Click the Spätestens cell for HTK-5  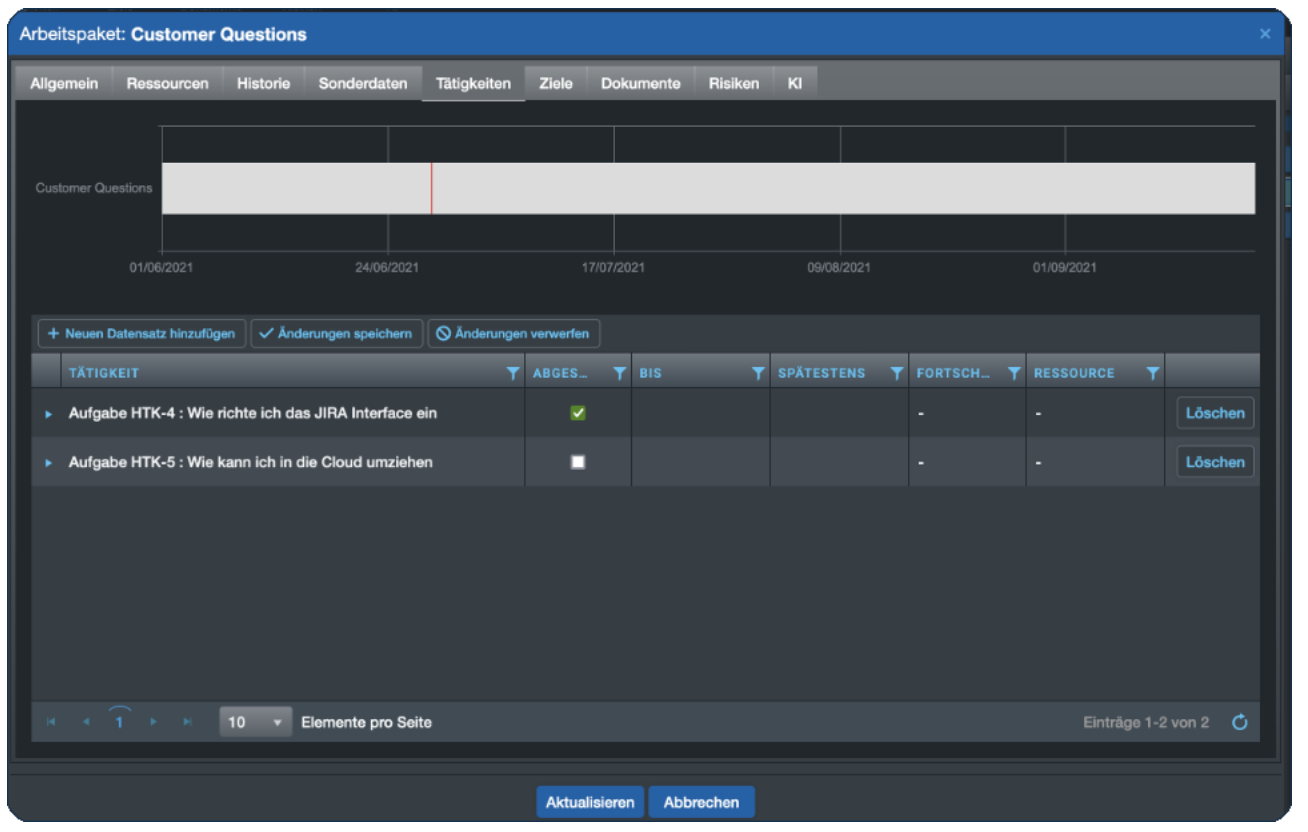coord(839,462)
